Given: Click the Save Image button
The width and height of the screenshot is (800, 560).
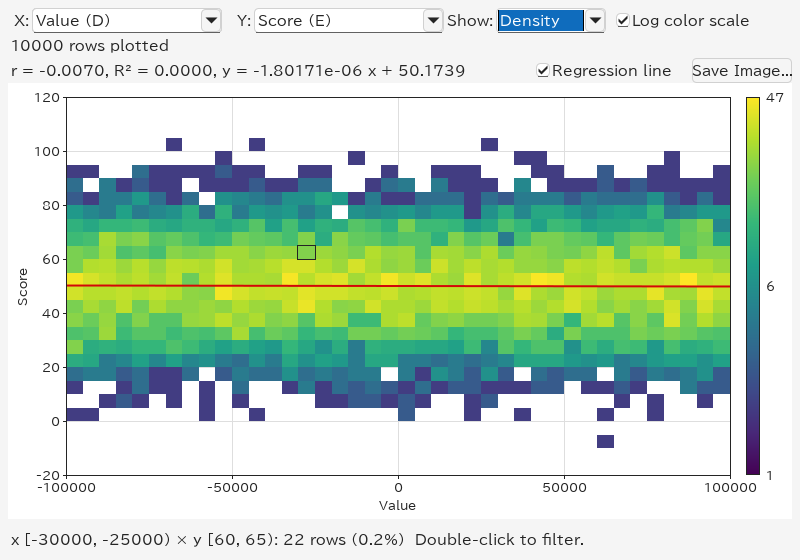Looking at the screenshot, I should 742,70.
